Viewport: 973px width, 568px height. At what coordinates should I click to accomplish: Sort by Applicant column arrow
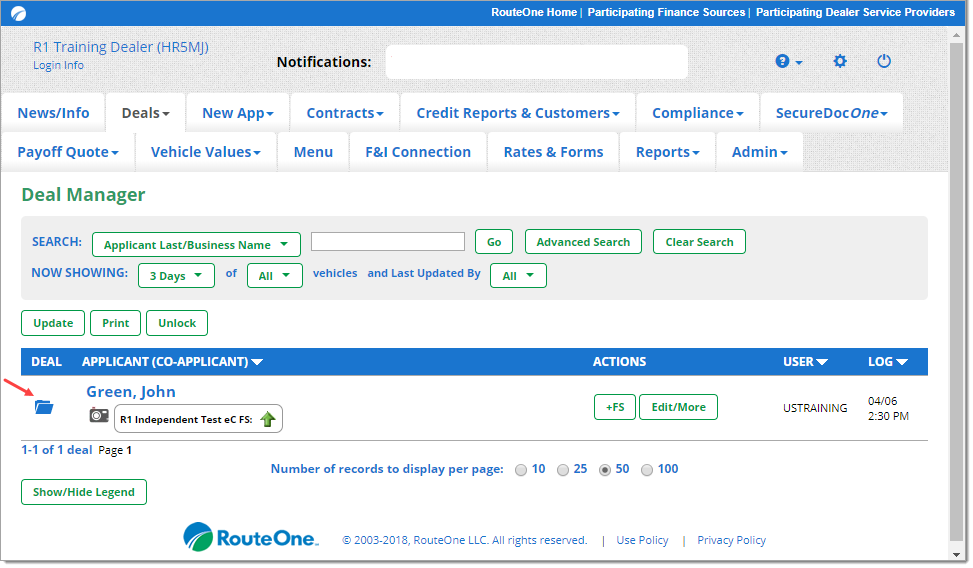[x=257, y=362]
